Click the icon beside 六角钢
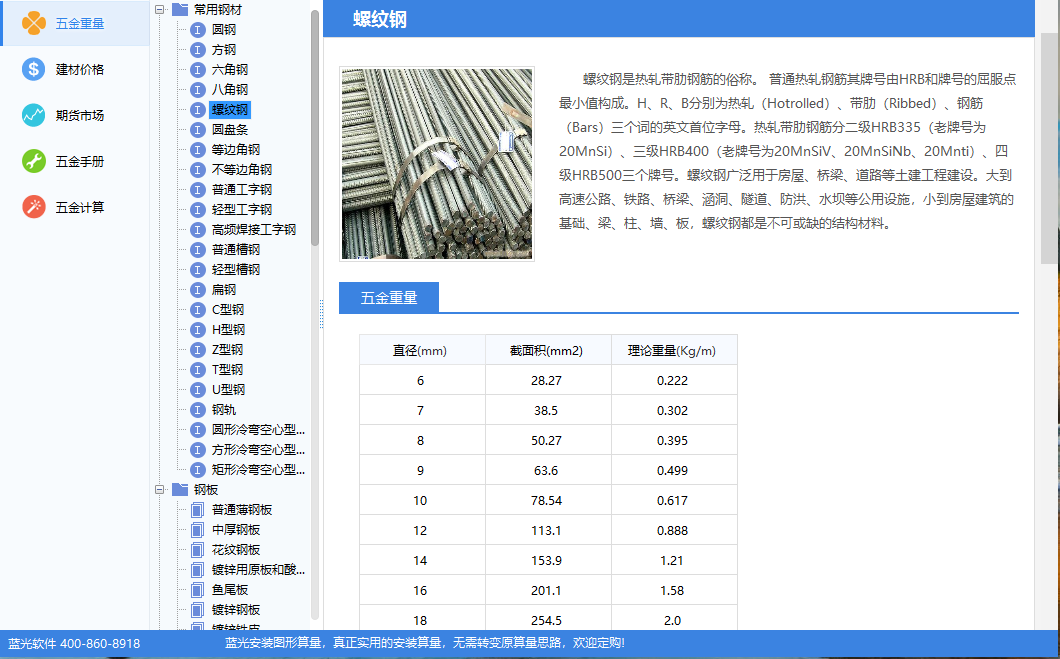This screenshot has height=659, width=1060. (197, 70)
